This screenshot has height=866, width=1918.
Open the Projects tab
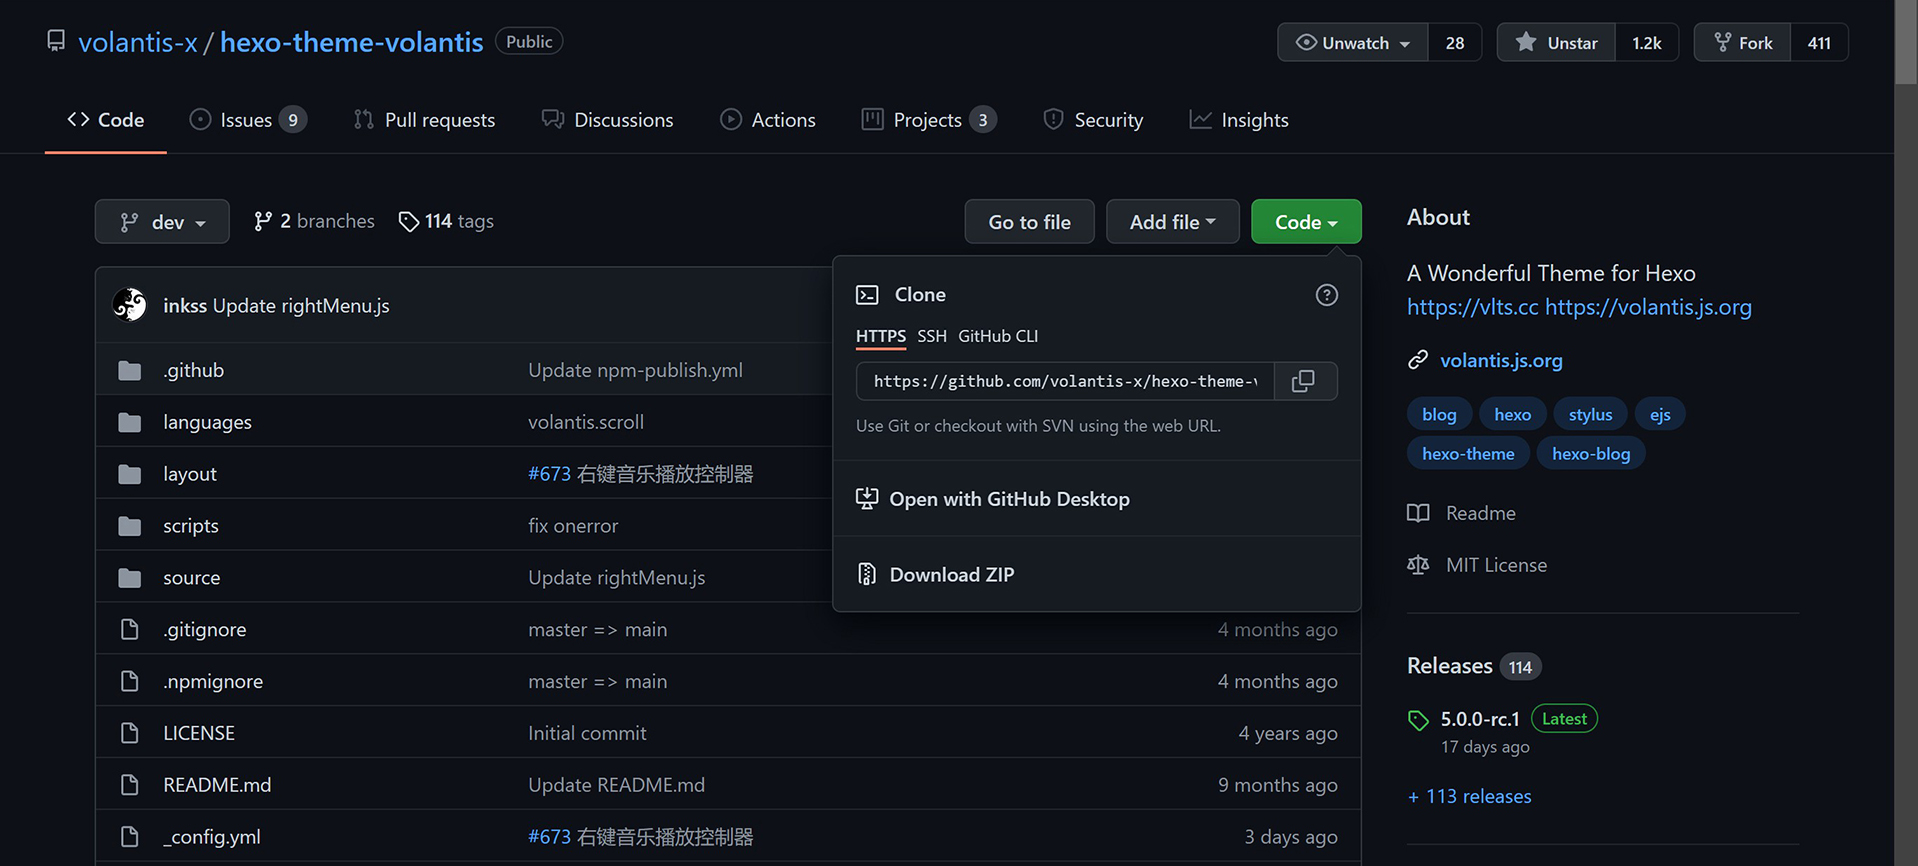(929, 120)
